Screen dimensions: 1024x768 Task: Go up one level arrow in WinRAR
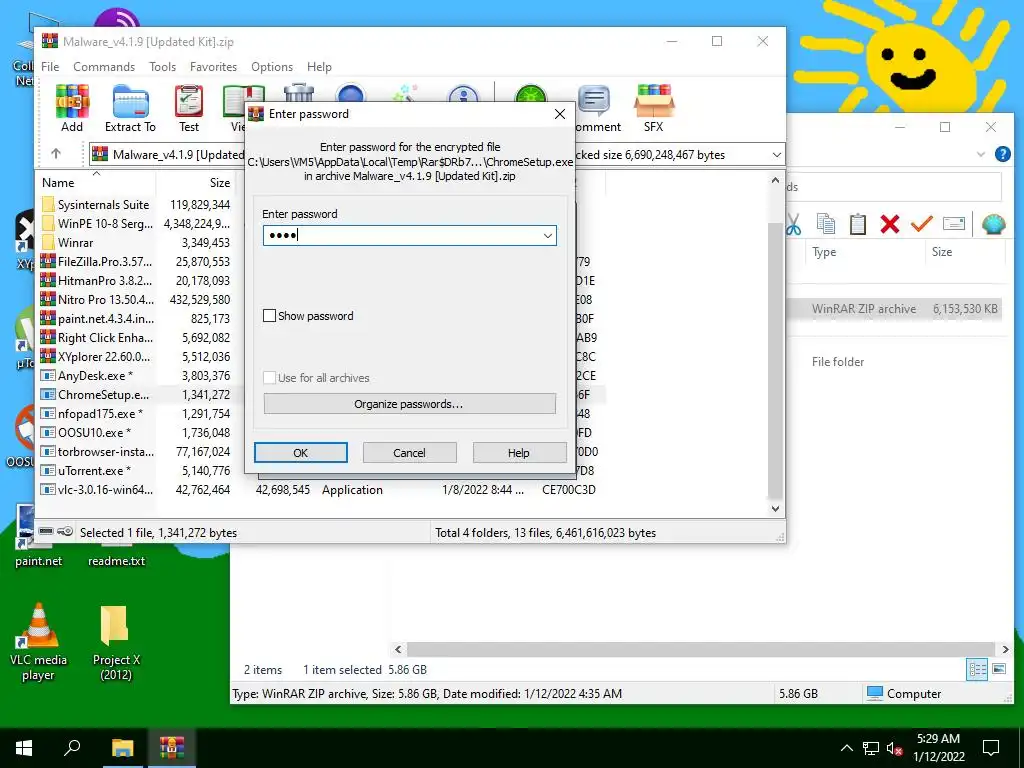coord(56,154)
